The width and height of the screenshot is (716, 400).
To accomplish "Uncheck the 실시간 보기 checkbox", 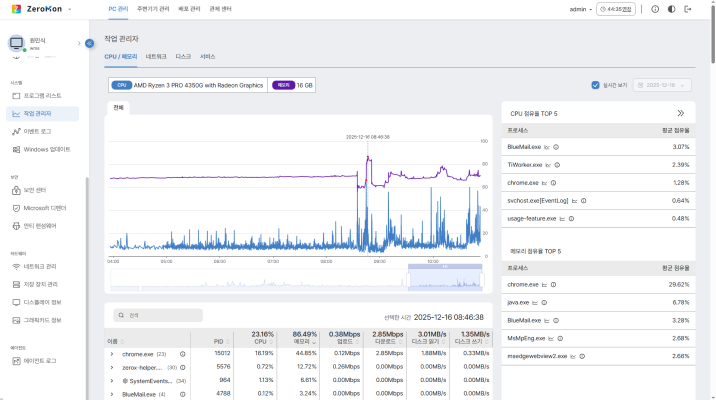I will coord(596,85).
